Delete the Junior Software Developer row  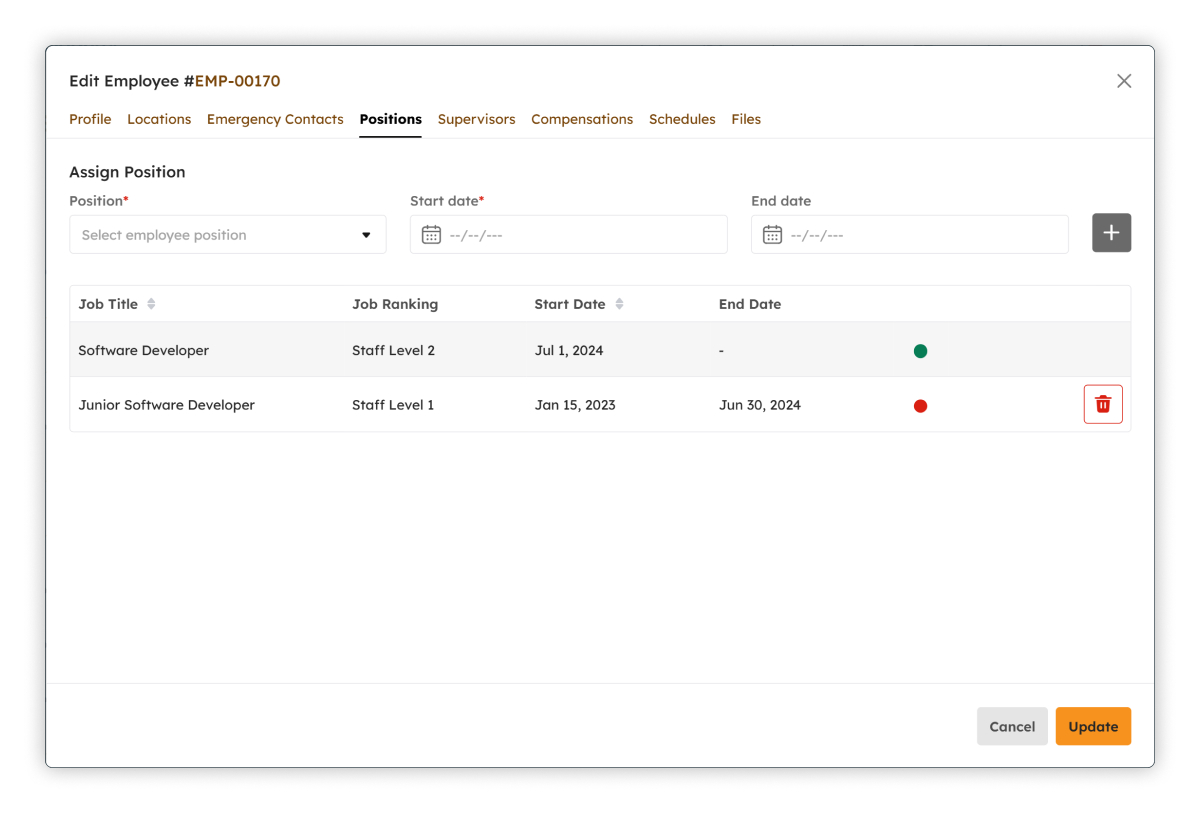click(1103, 404)
